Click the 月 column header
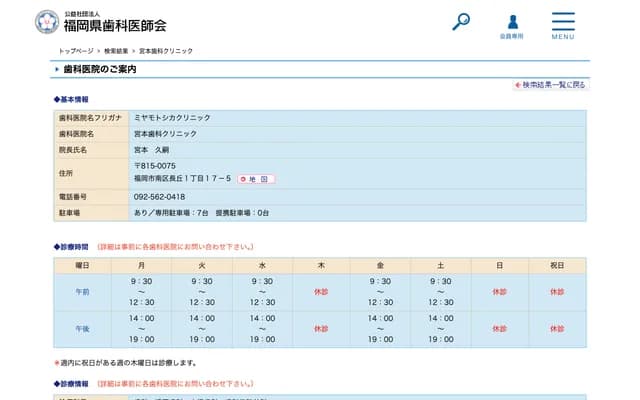This screenshot has width=640, height=400. coord(141,266)
